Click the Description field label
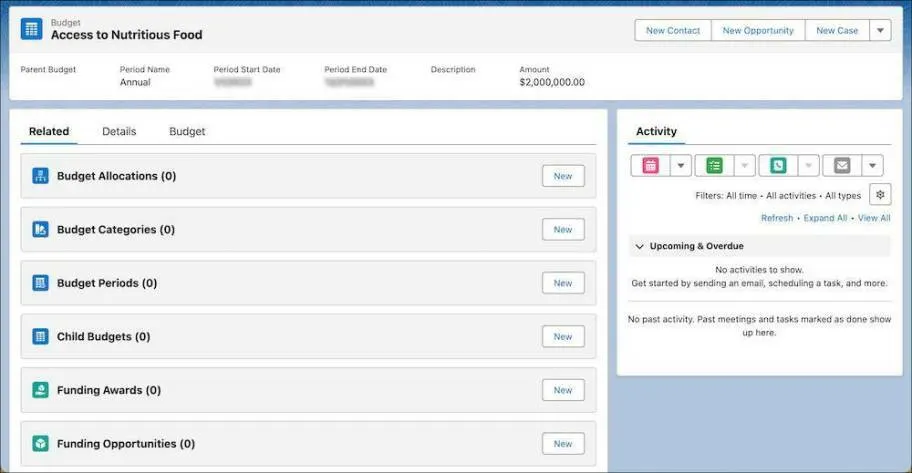Screen dimensions: 912x473 [x=453, y=69]
